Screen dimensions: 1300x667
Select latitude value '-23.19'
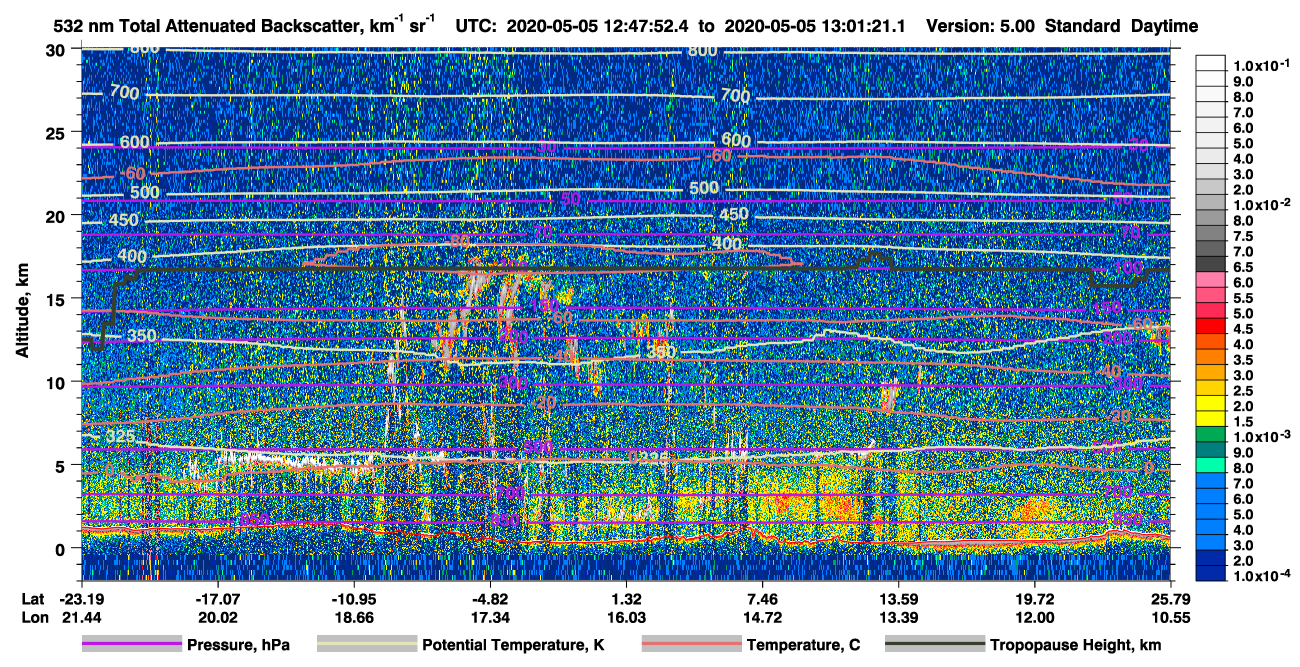81,599
